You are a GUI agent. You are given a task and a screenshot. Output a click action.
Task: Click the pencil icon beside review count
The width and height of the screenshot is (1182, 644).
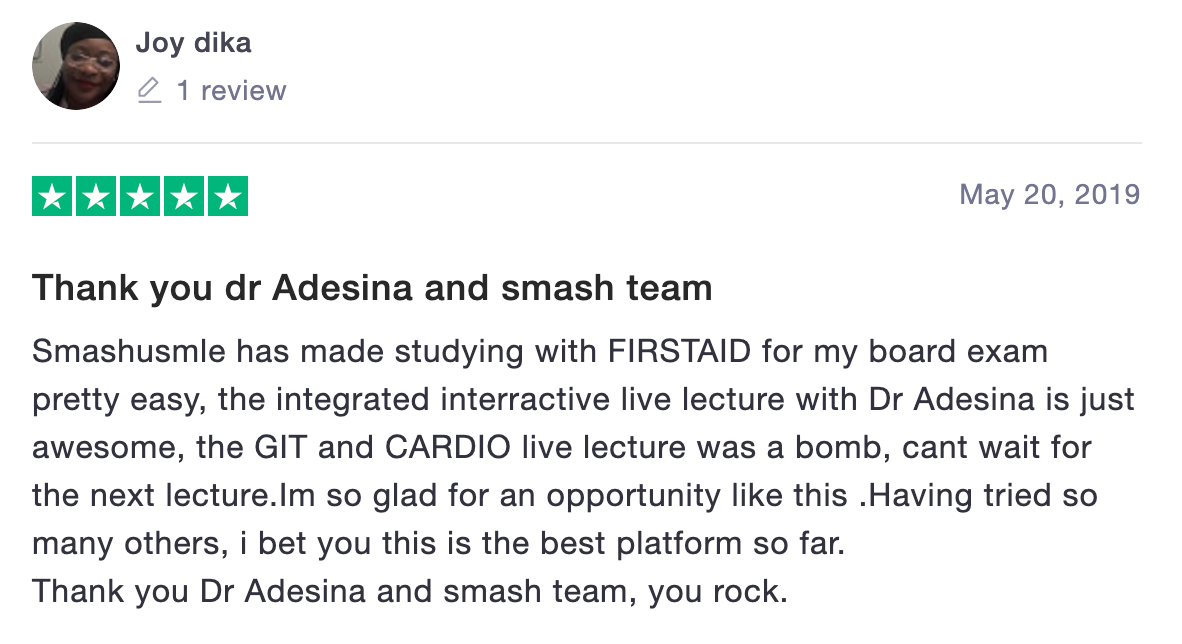pos(149,90)
